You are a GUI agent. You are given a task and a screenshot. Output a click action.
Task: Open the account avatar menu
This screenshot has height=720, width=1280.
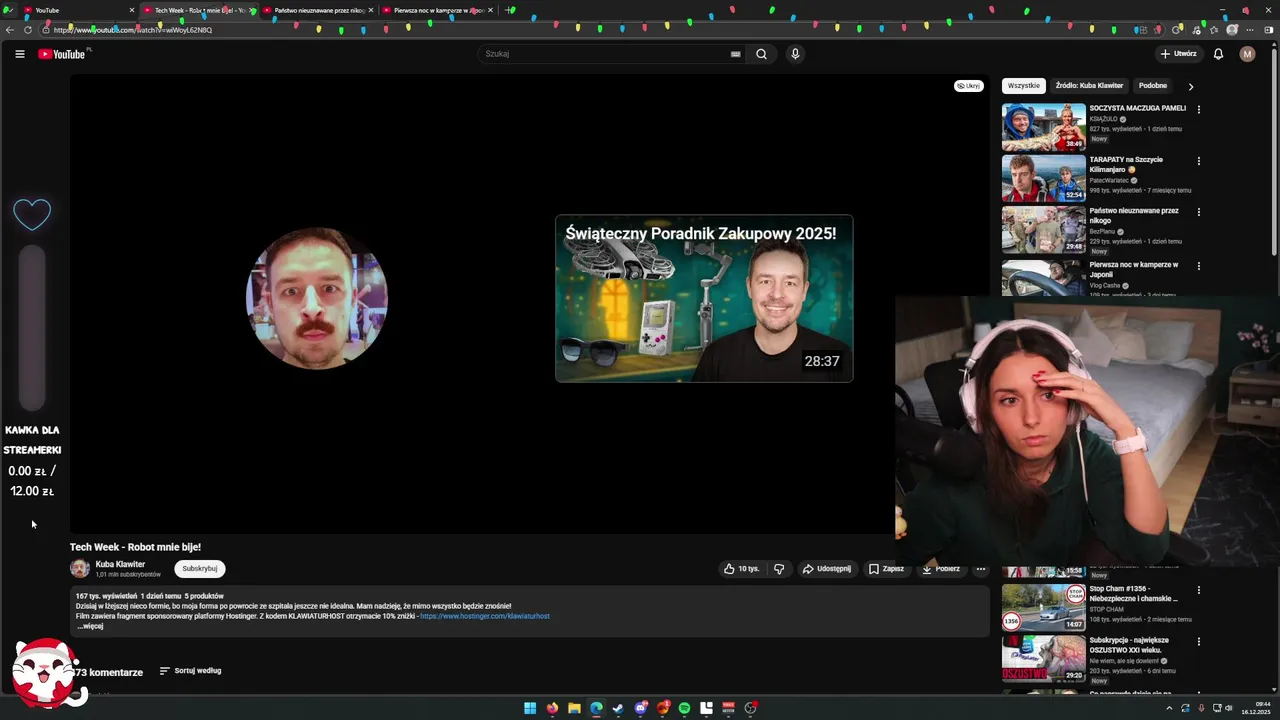(1247, 54)
